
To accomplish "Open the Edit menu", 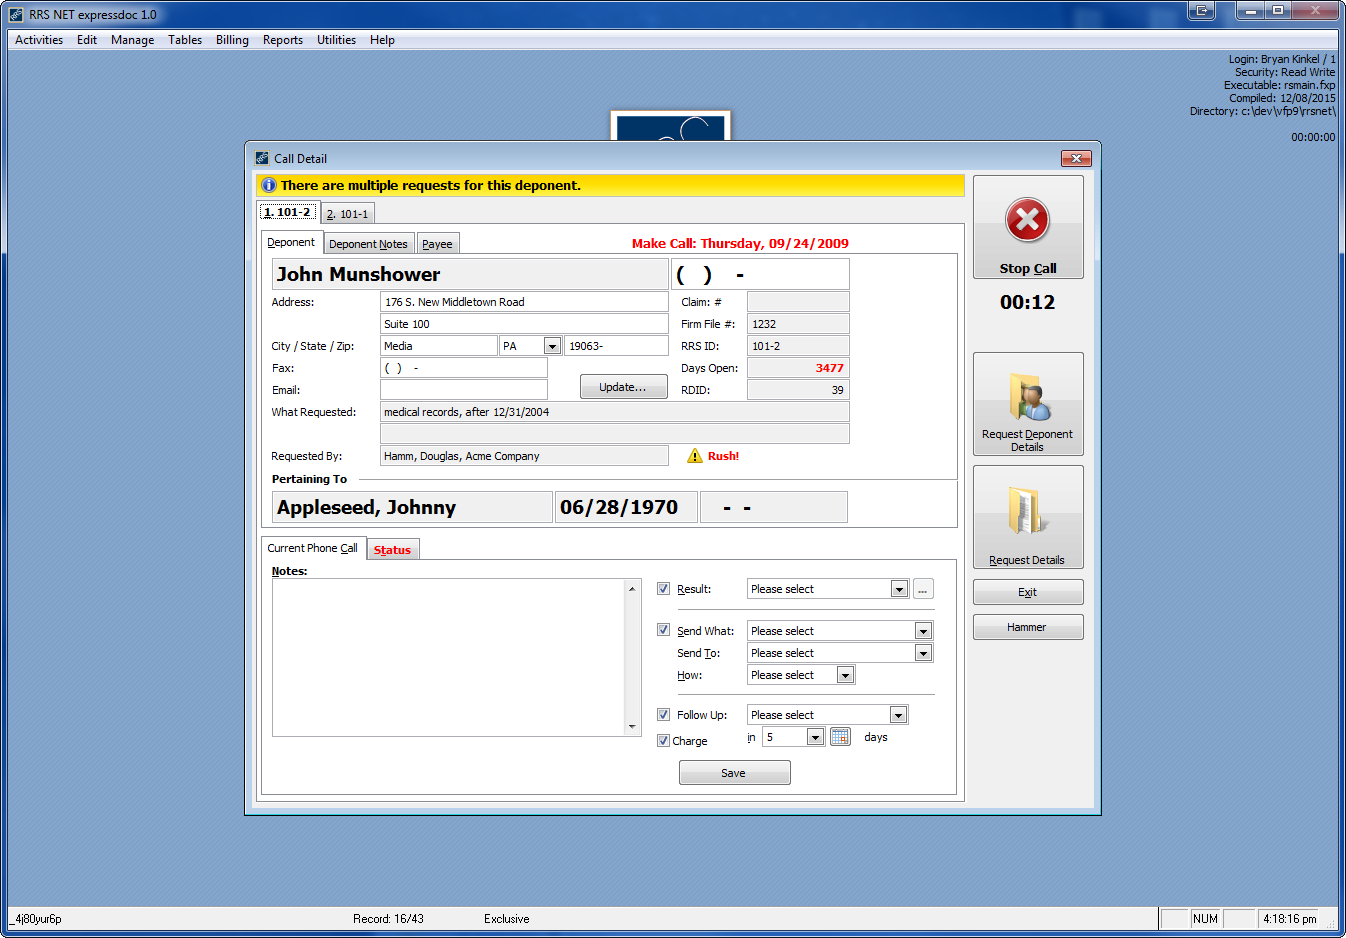I will click(x=87, y=40).
